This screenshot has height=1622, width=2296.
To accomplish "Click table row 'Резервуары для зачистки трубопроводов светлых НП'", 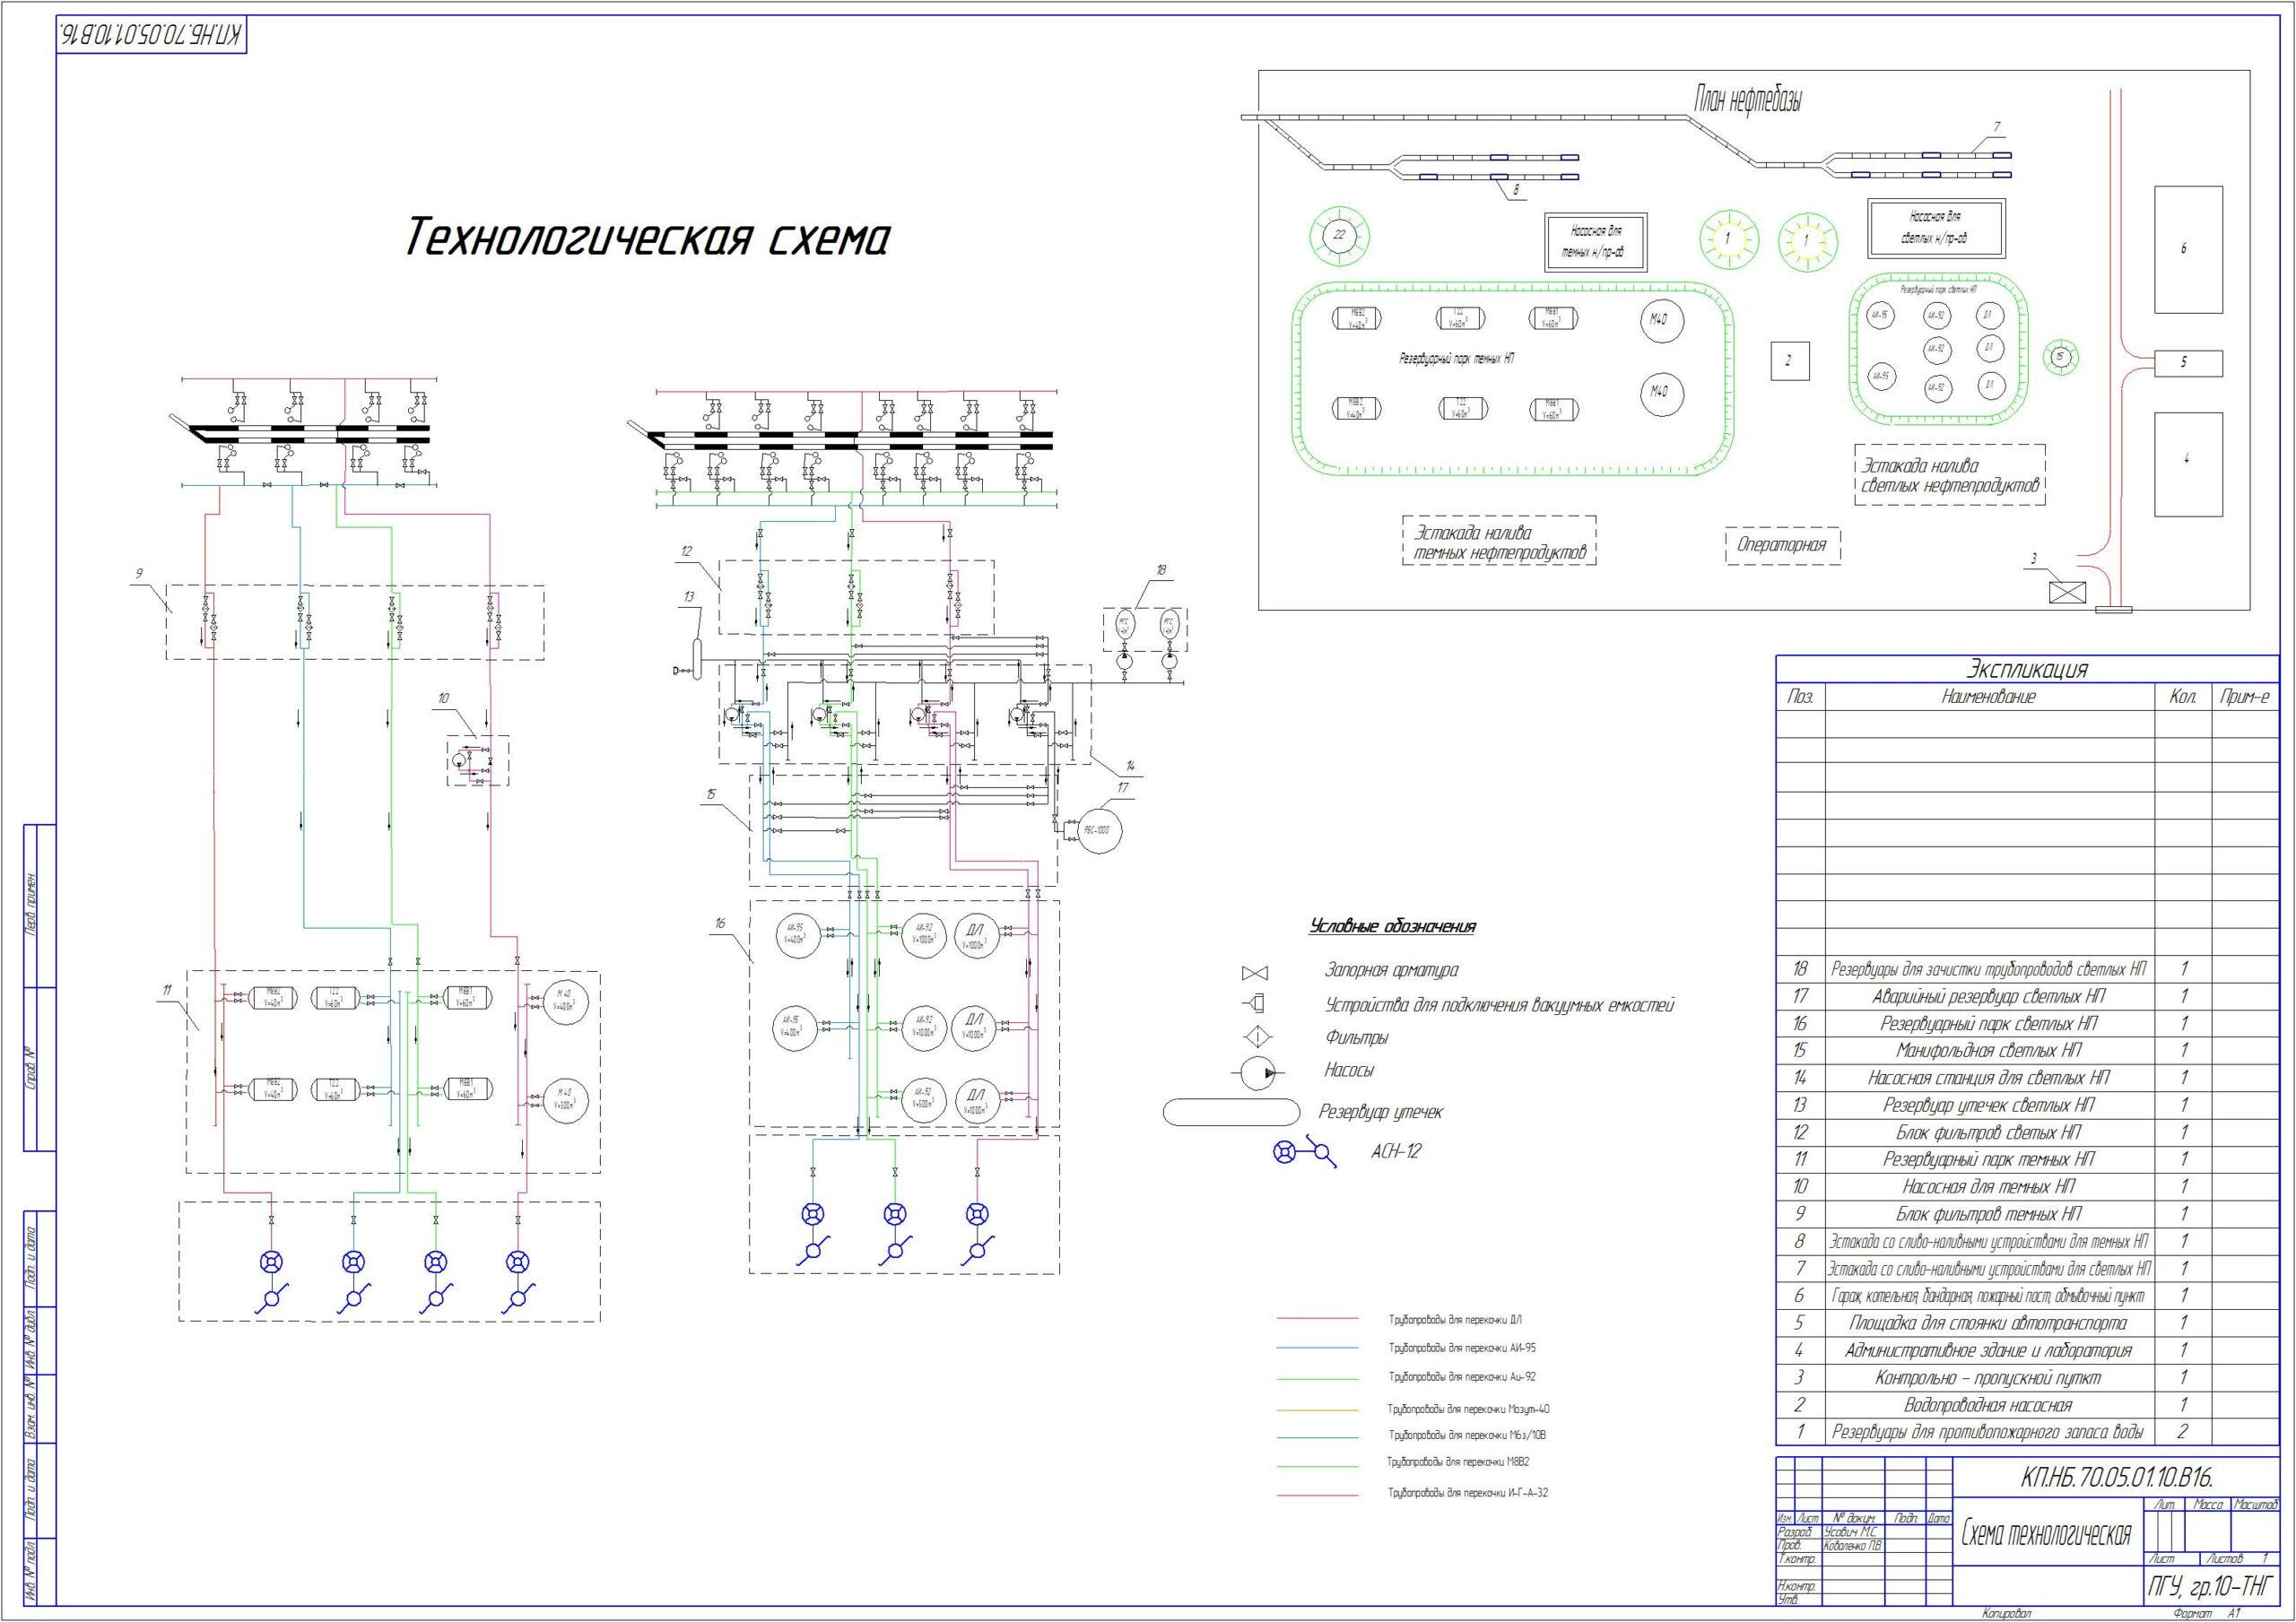I will point(2027,968).
